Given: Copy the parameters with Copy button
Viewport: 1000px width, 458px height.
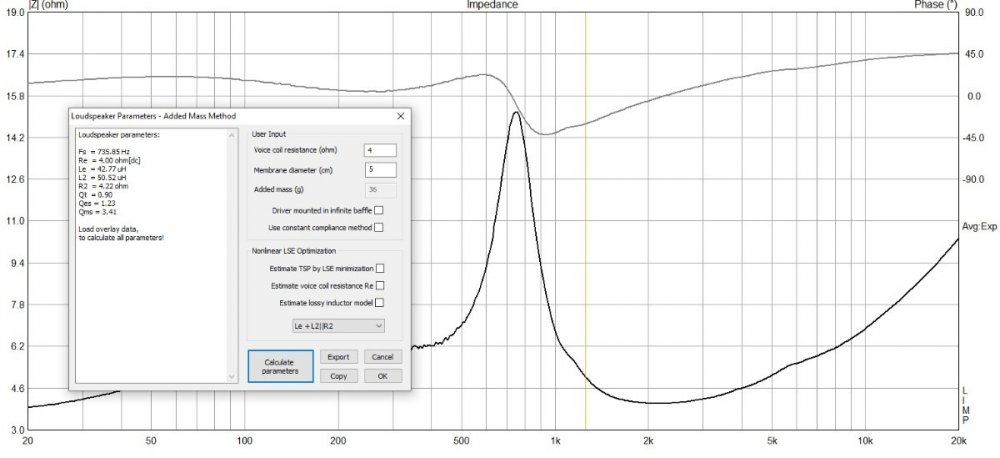Looking at the screenshot, I should [338, 376].
